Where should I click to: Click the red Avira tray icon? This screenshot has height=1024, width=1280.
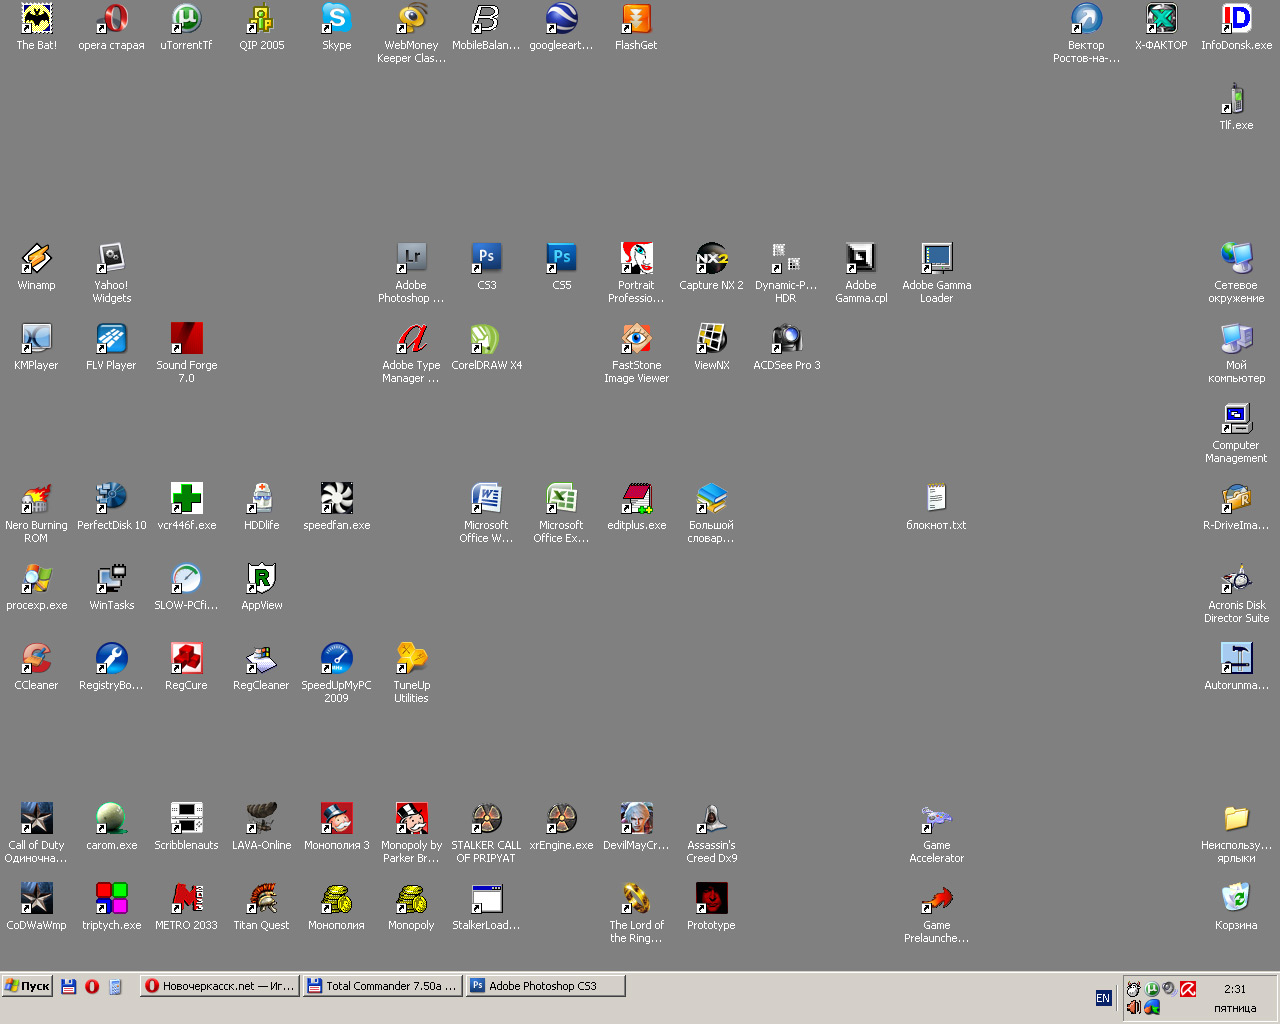(1188, 989)
